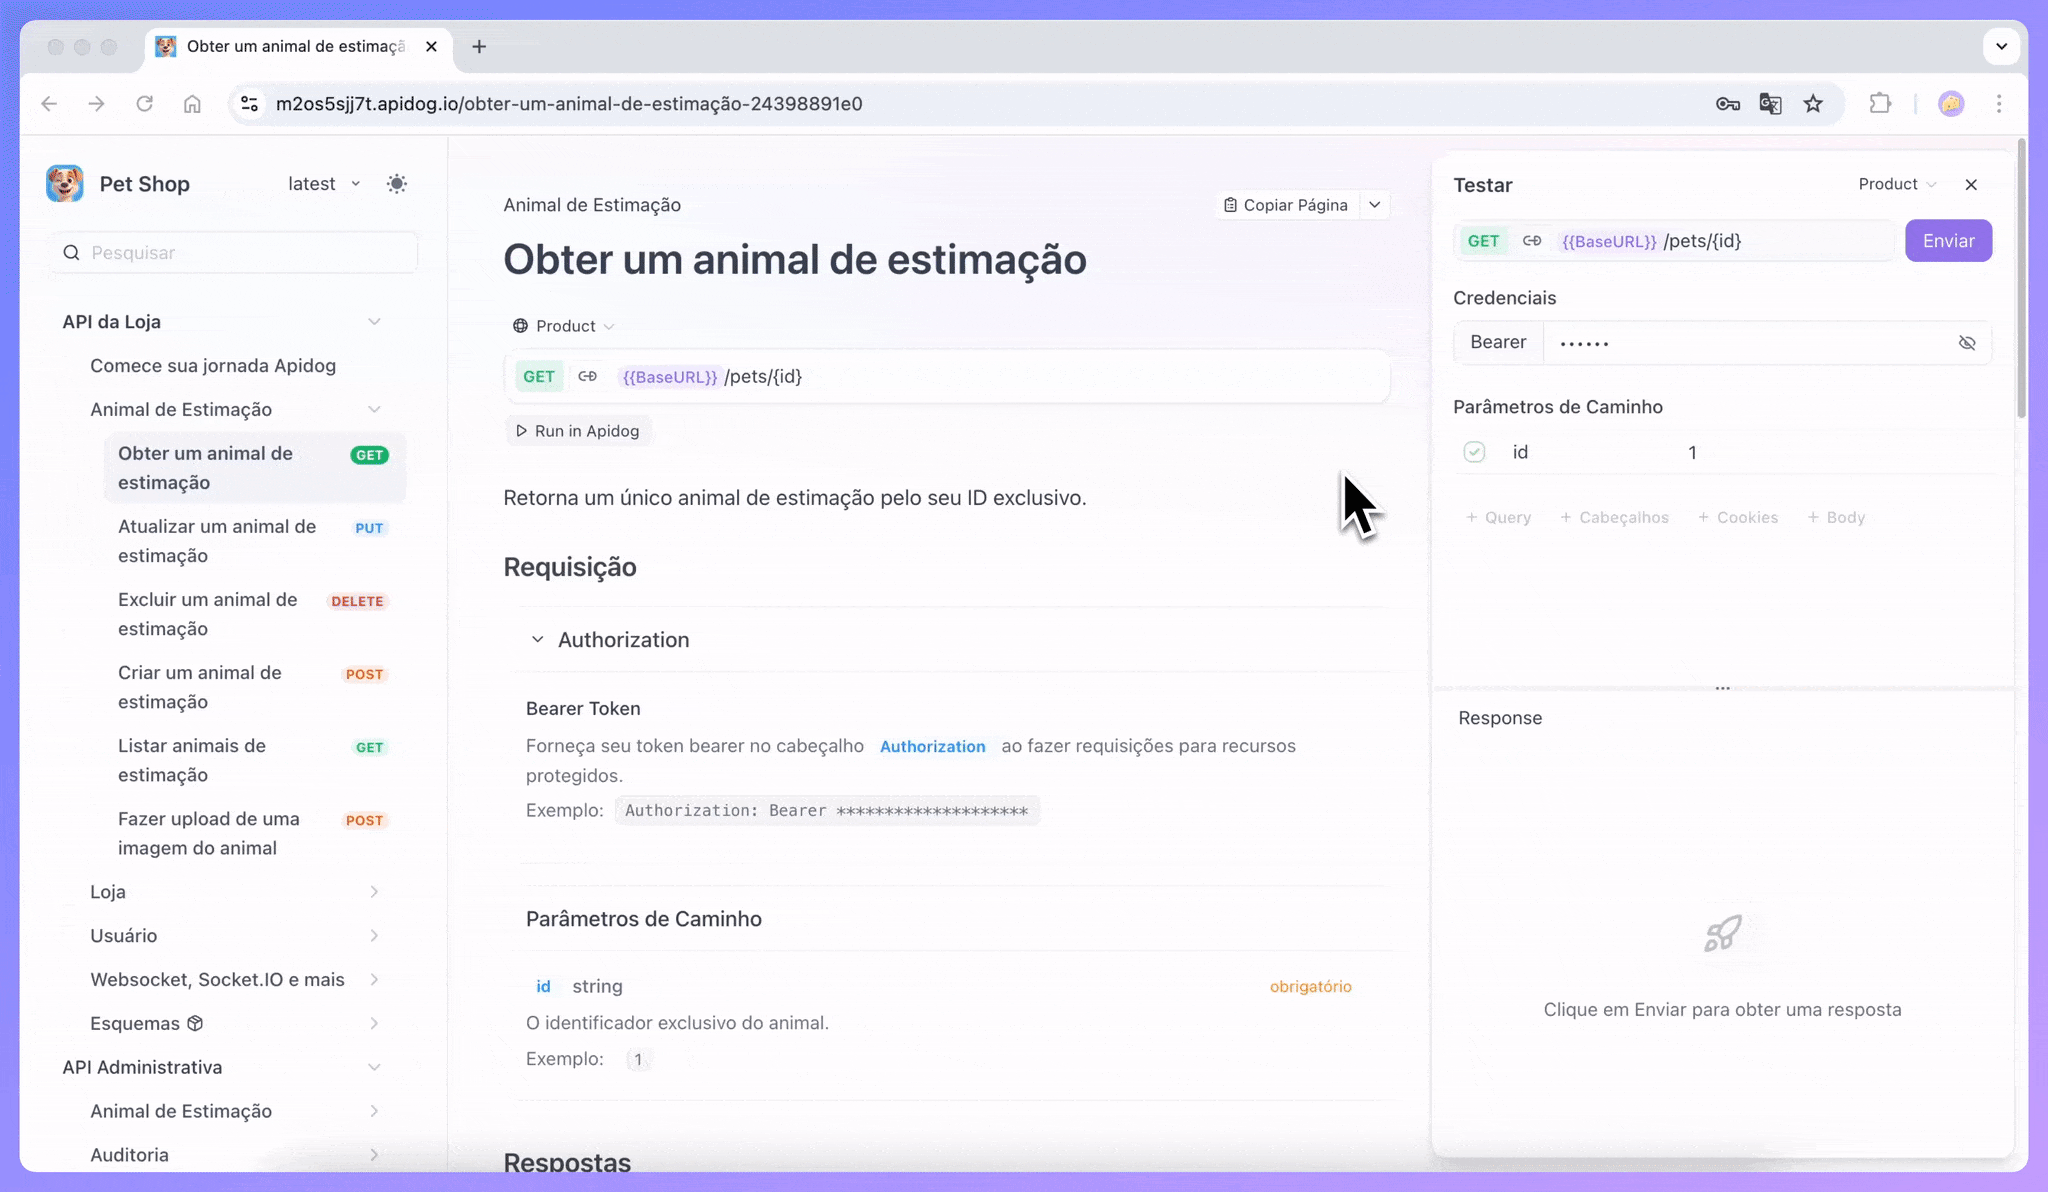Viewport: 2048px width, 1192px height.
Task: Click the Pet Shop dog logo
Action: (65, 184)
